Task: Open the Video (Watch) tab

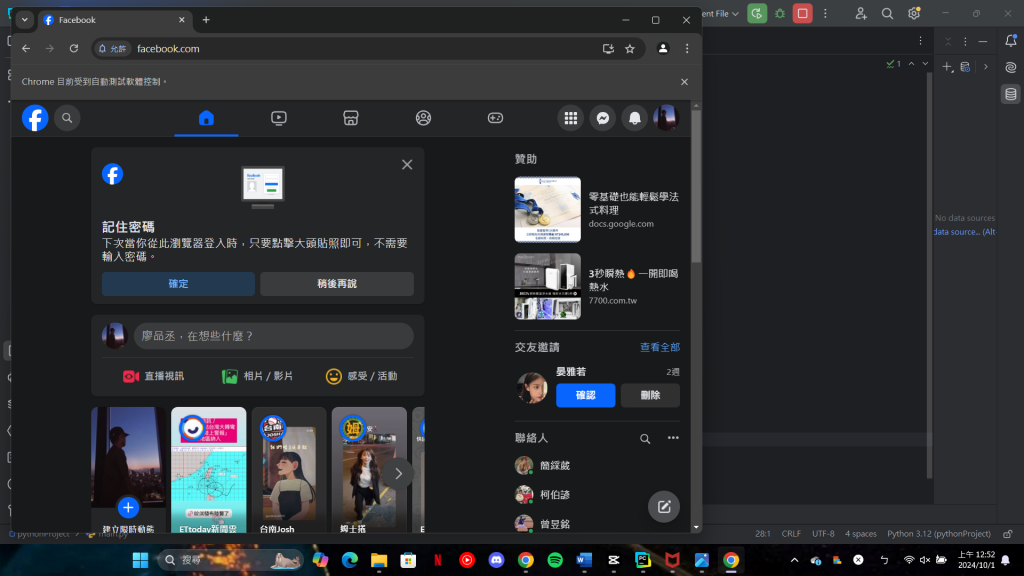Action: (x=279, y=118)
